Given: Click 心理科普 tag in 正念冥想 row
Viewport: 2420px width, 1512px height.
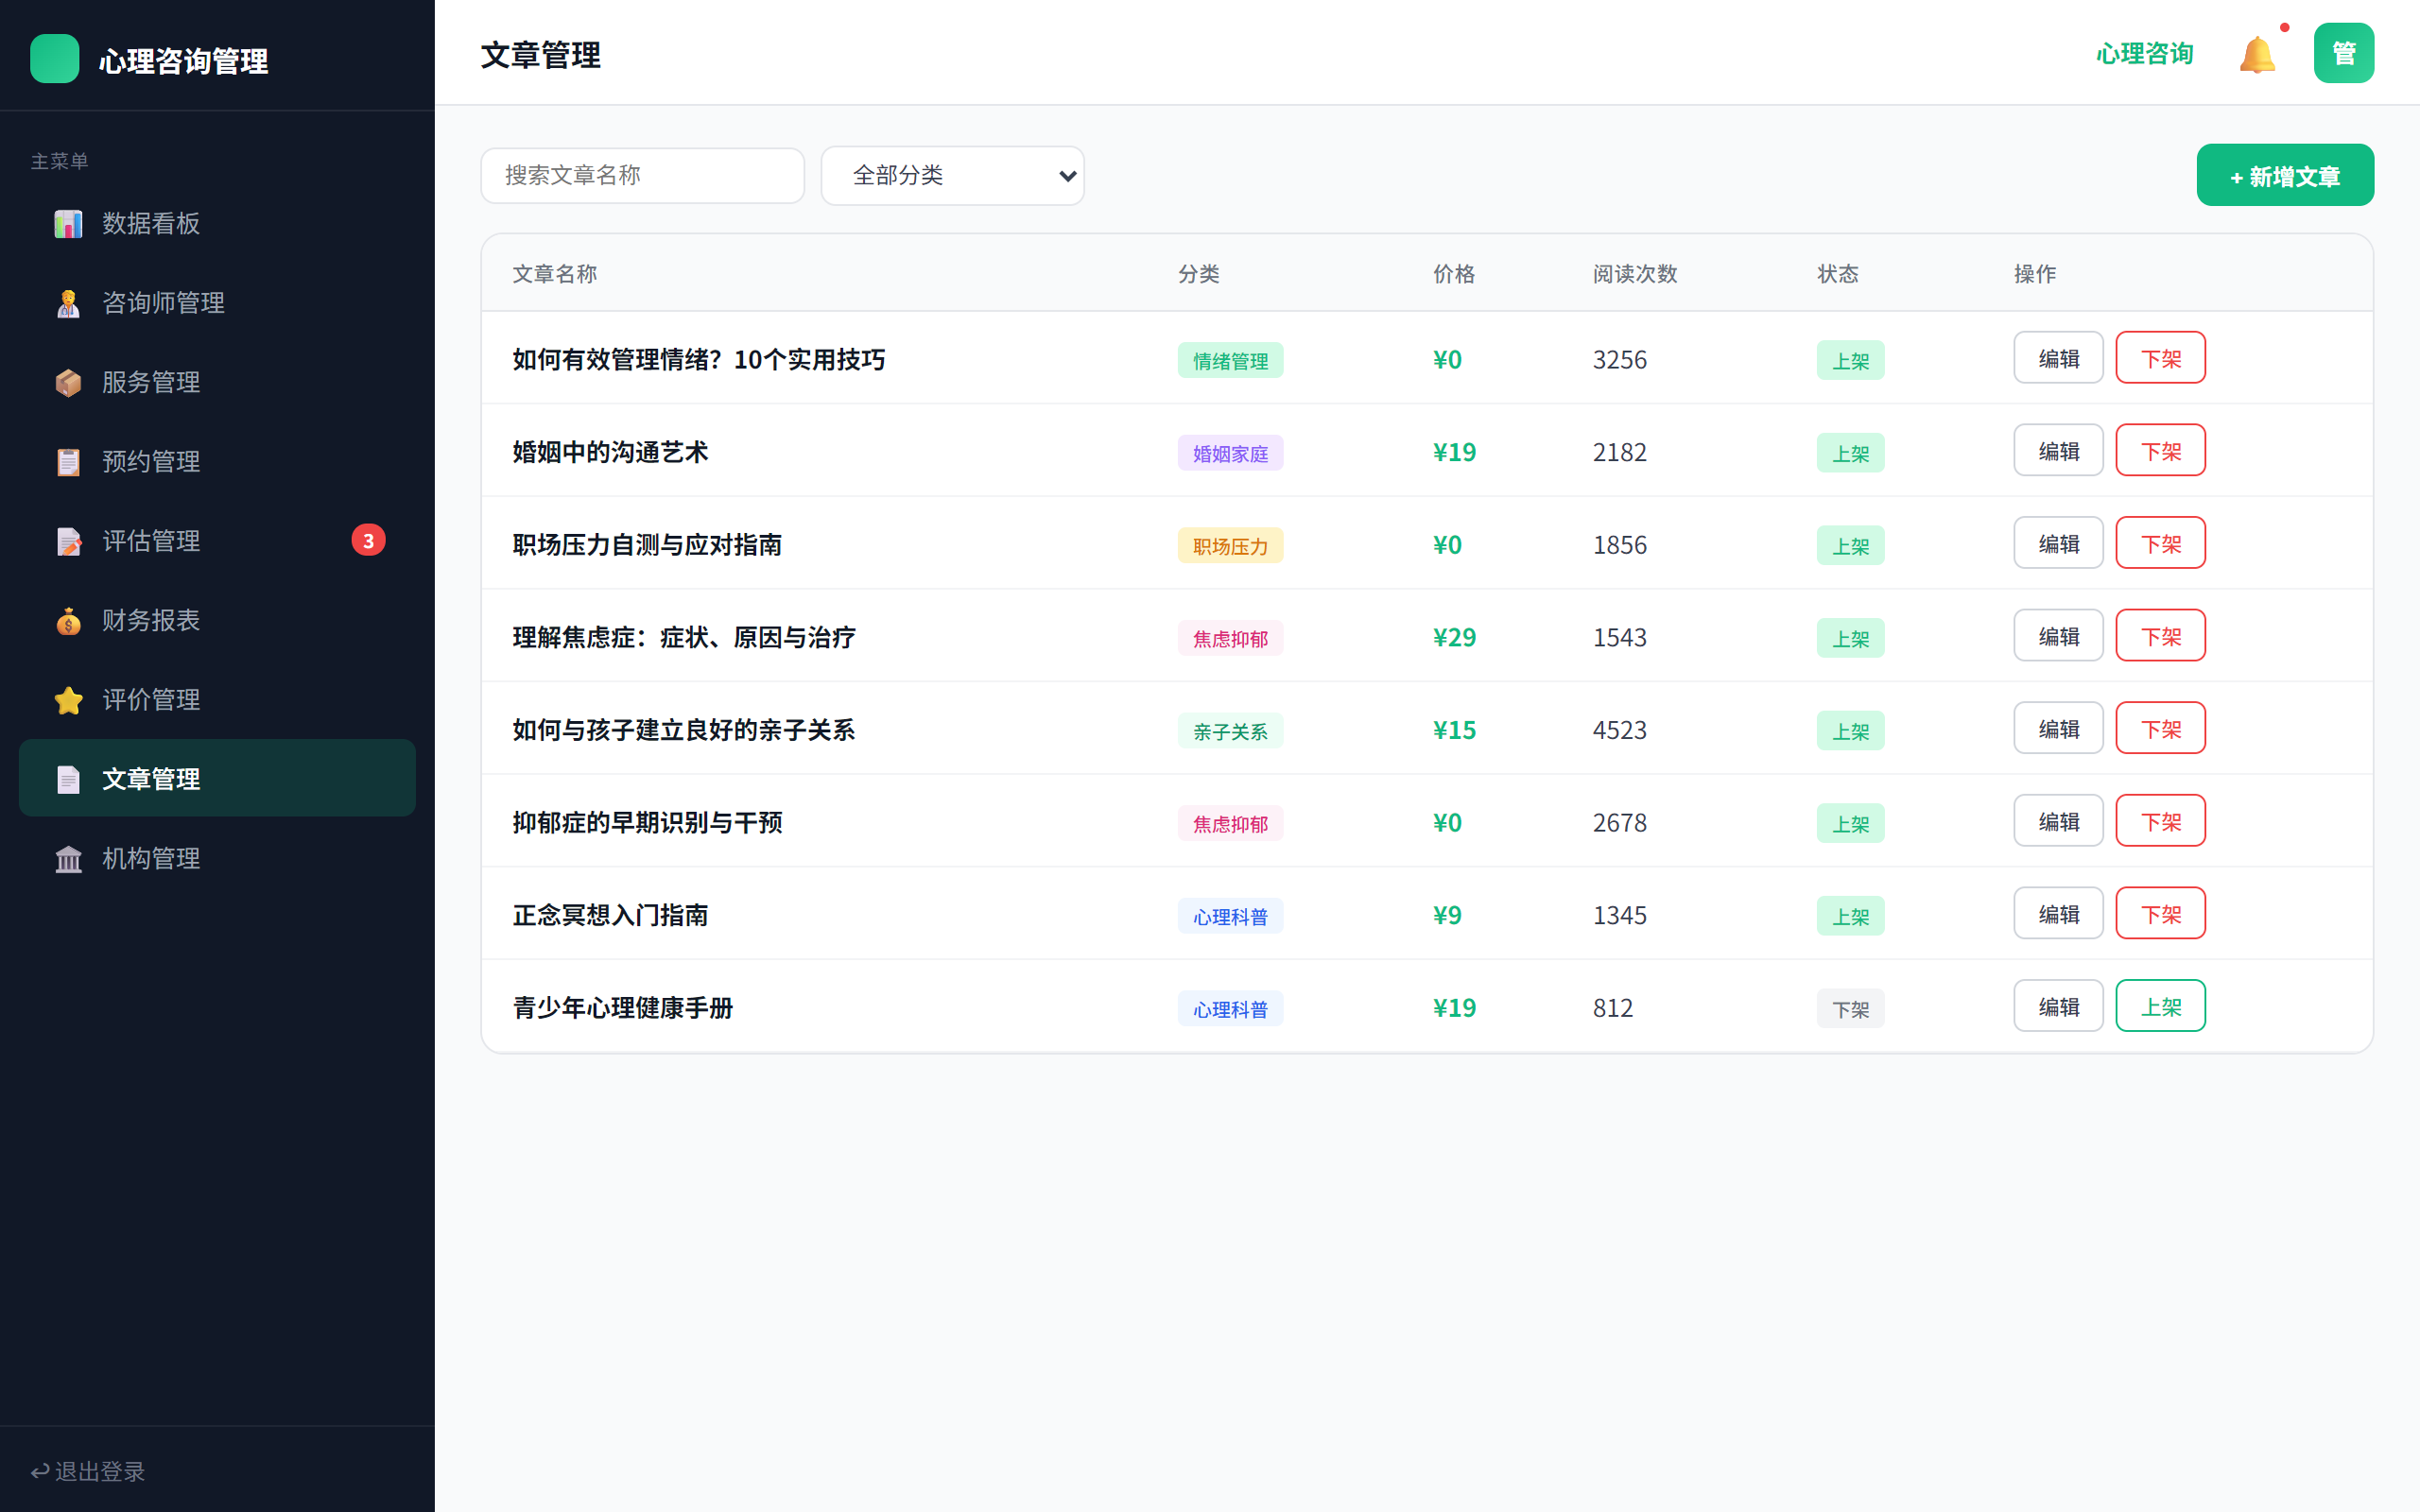Looking at the screenshot, I should [1230, 916].
